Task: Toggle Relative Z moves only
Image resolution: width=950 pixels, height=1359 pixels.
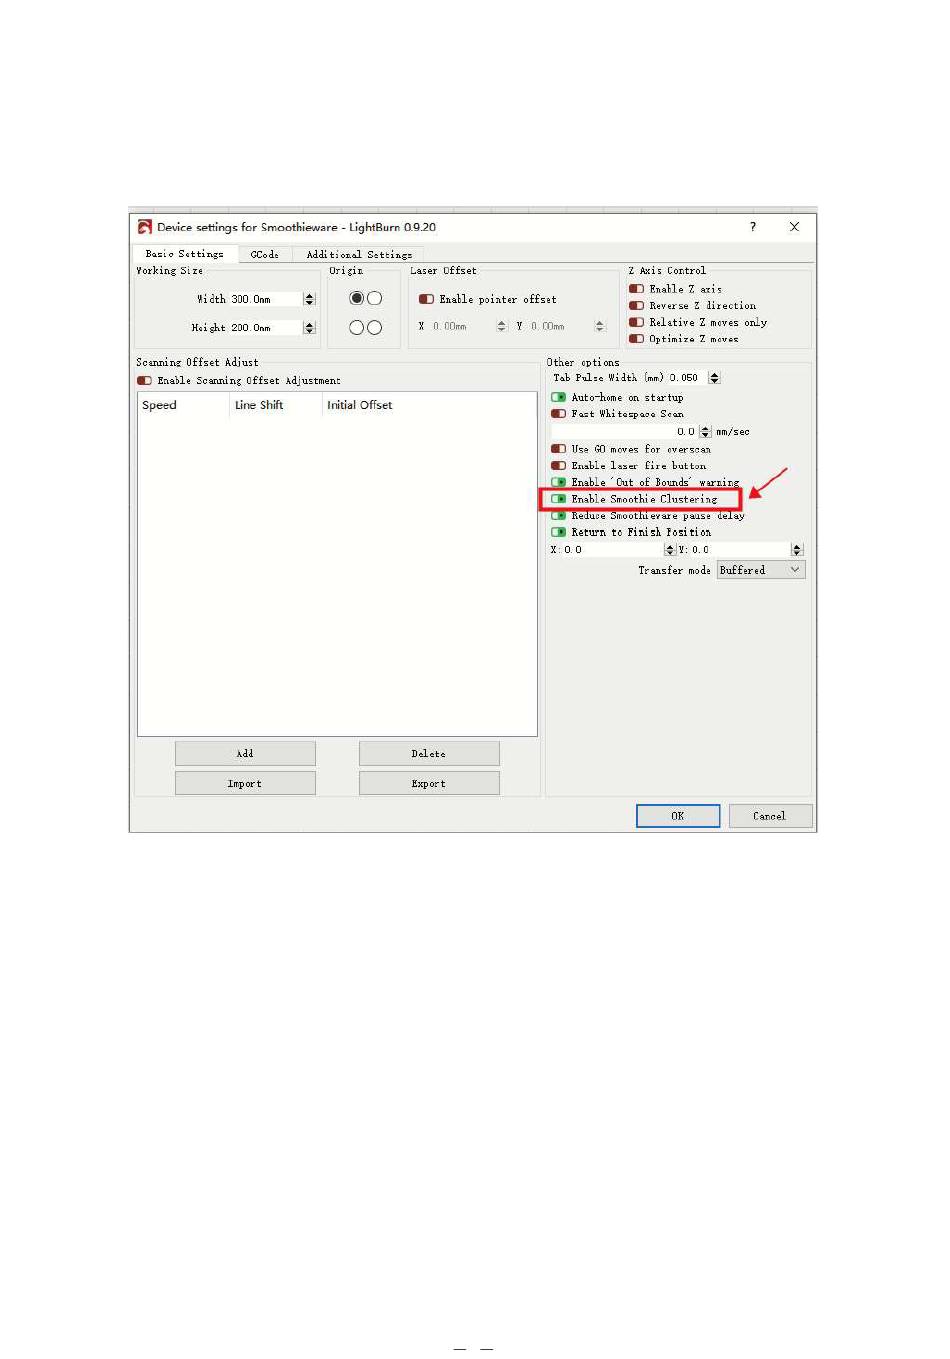Action: (x=636, y=322)
